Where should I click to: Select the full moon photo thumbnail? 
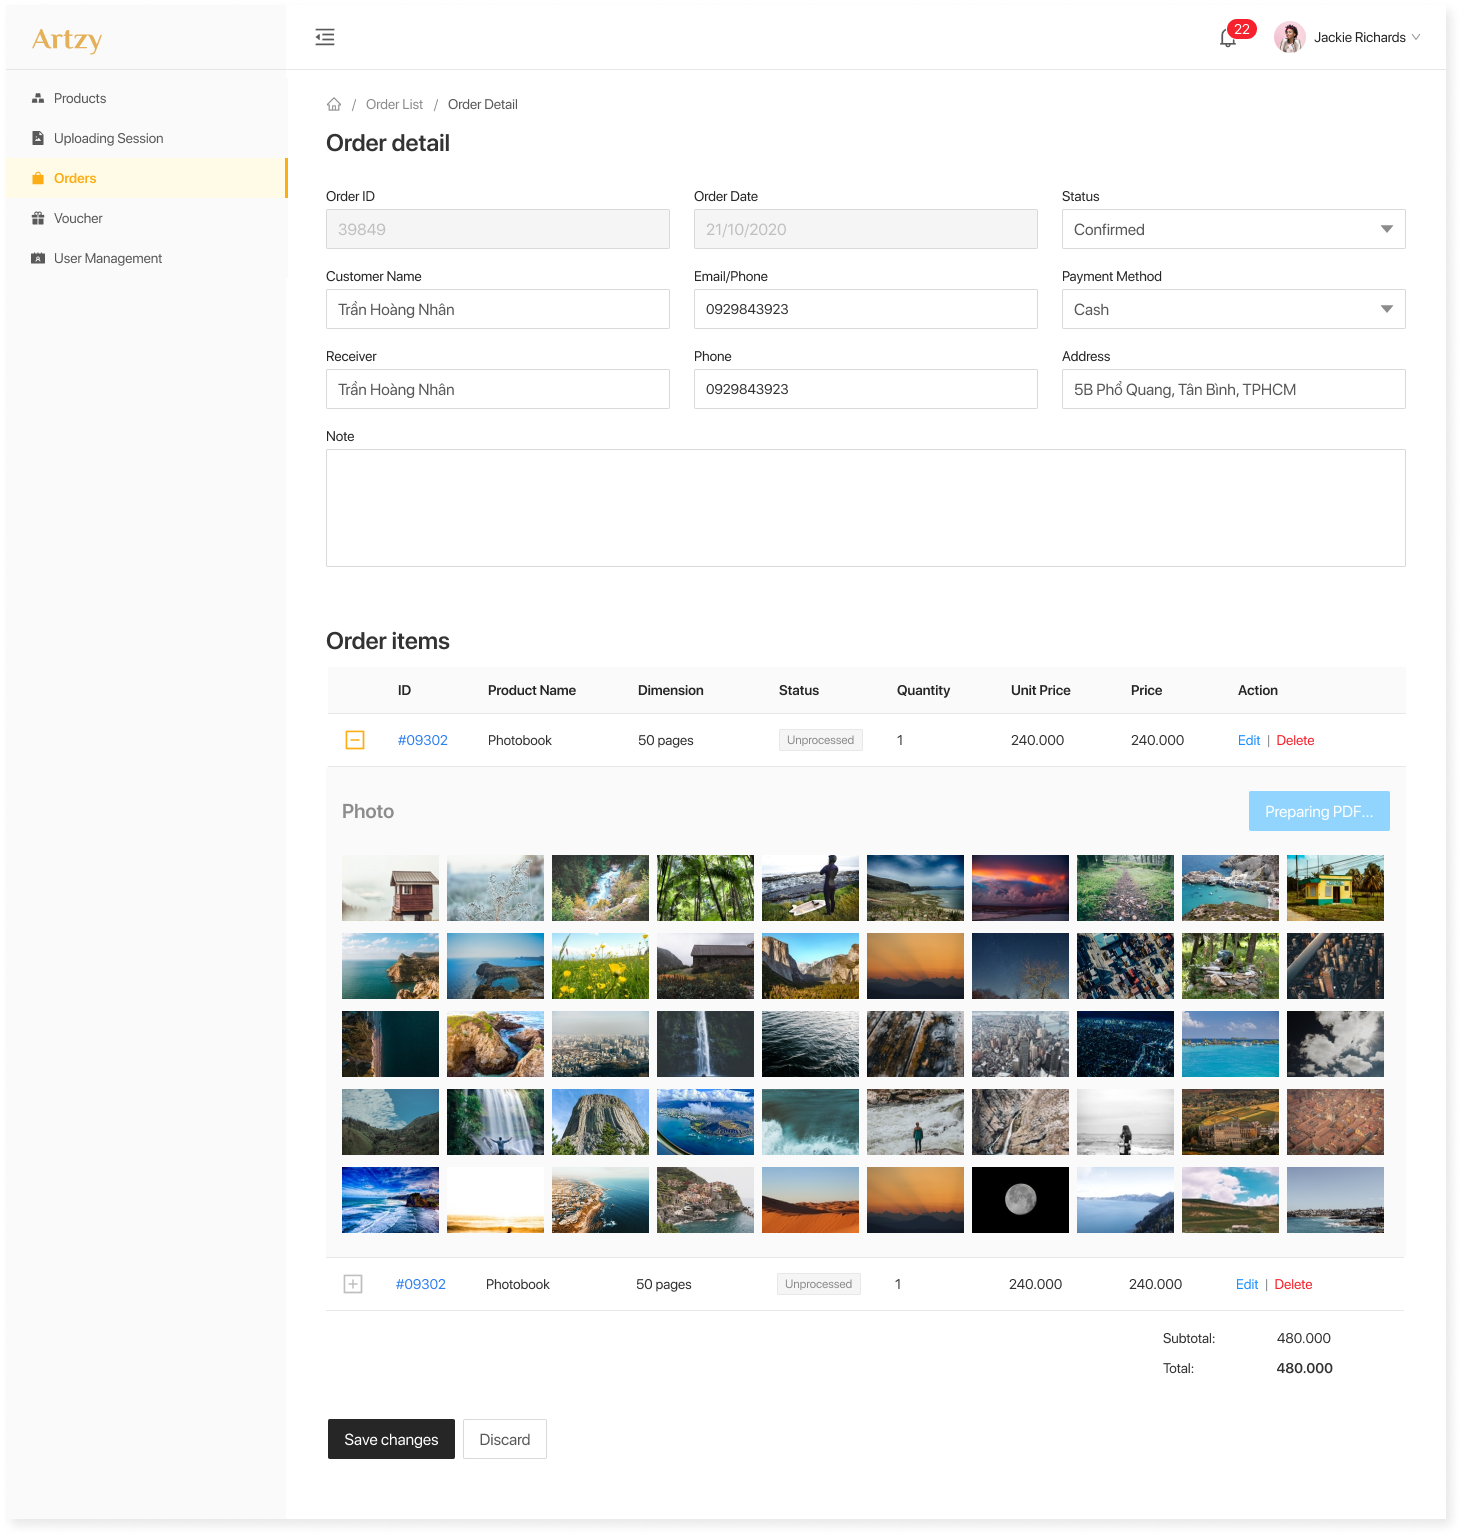1020,1200
